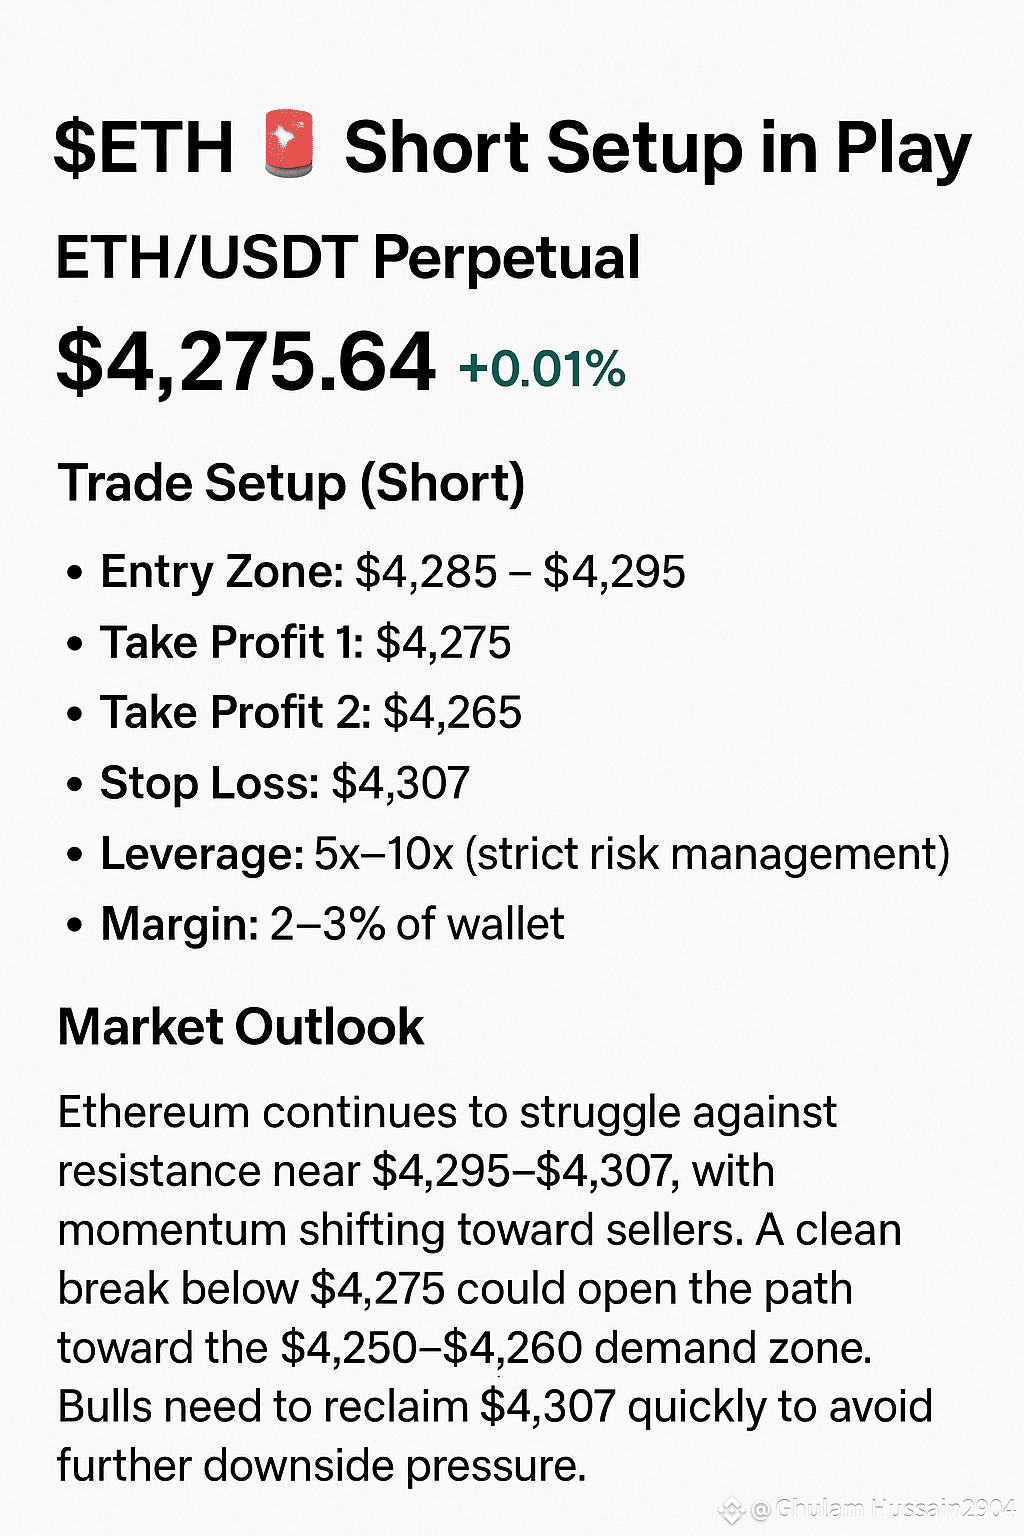The height and width of the screenshot is (1536, 1024).
Task: Click "Bulls need to reclaim $4,307" sentence
Action: (336, 1407)
